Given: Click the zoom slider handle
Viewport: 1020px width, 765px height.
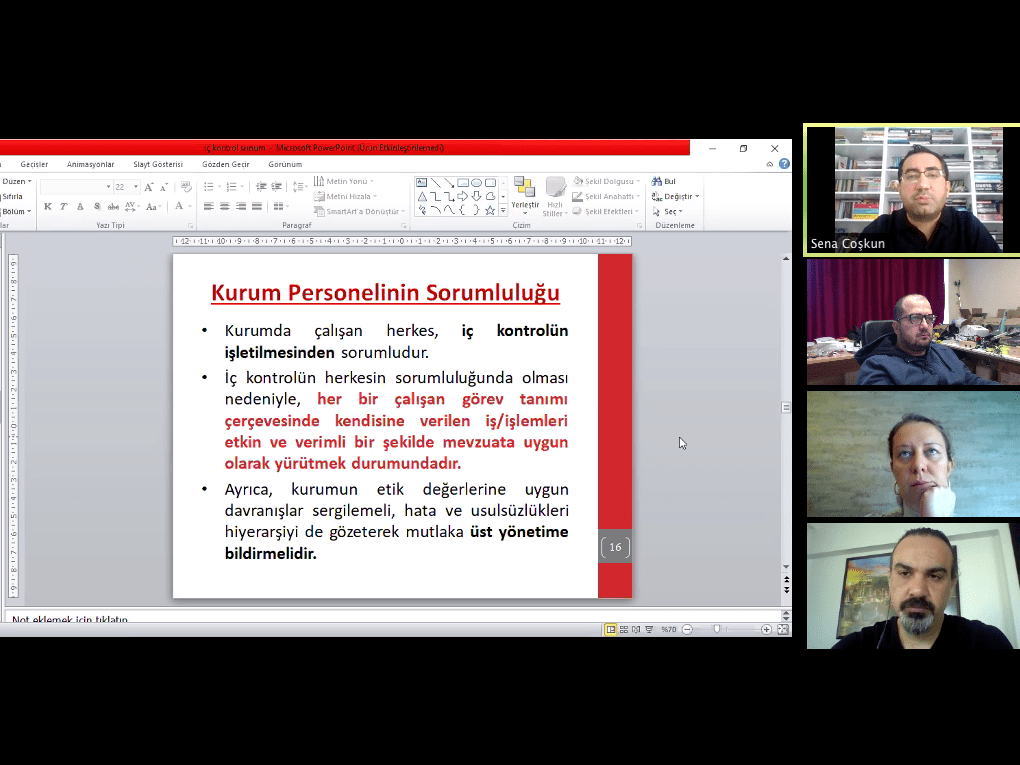Looking at the screenshot, I should [717, 629].
